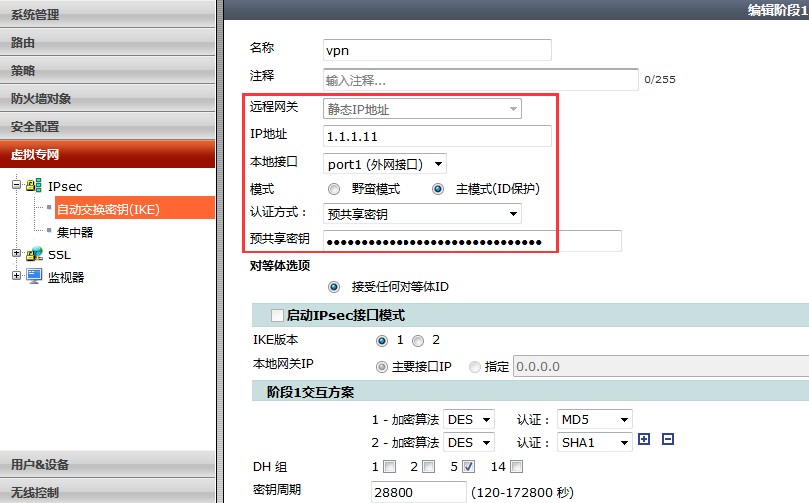Remove a proposal with the minus icon

click(668, 440)
